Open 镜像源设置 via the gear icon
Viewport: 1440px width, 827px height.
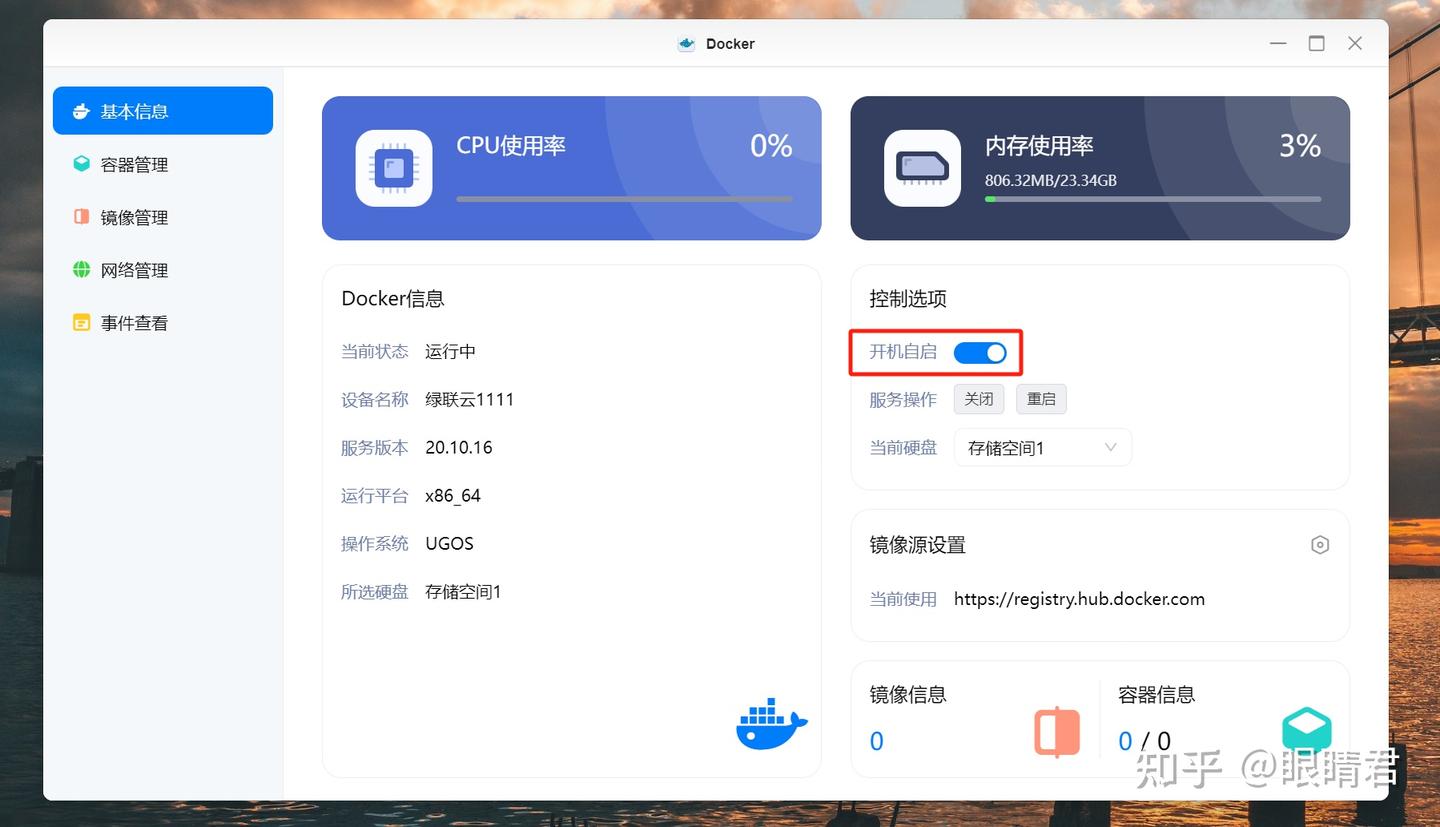point(1319,544)
